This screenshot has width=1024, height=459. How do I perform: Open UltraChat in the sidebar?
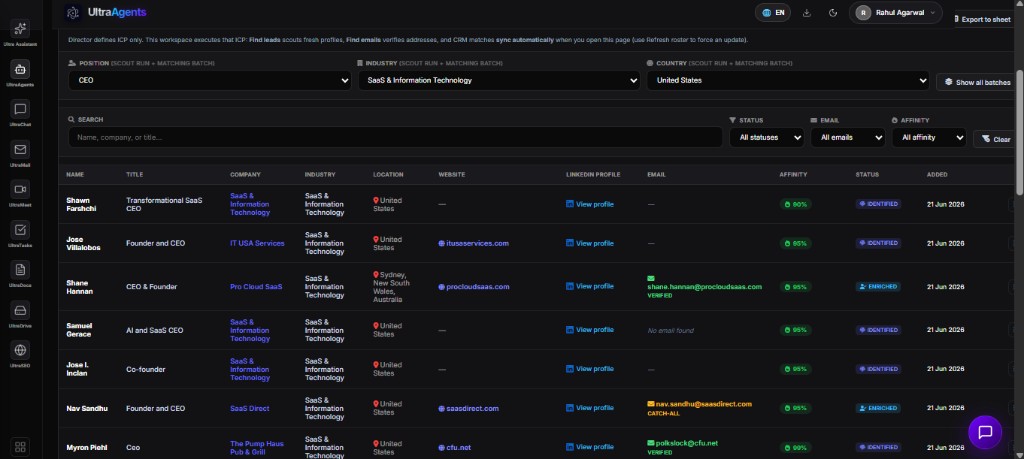pyautogui.click(x=20, y=114)
